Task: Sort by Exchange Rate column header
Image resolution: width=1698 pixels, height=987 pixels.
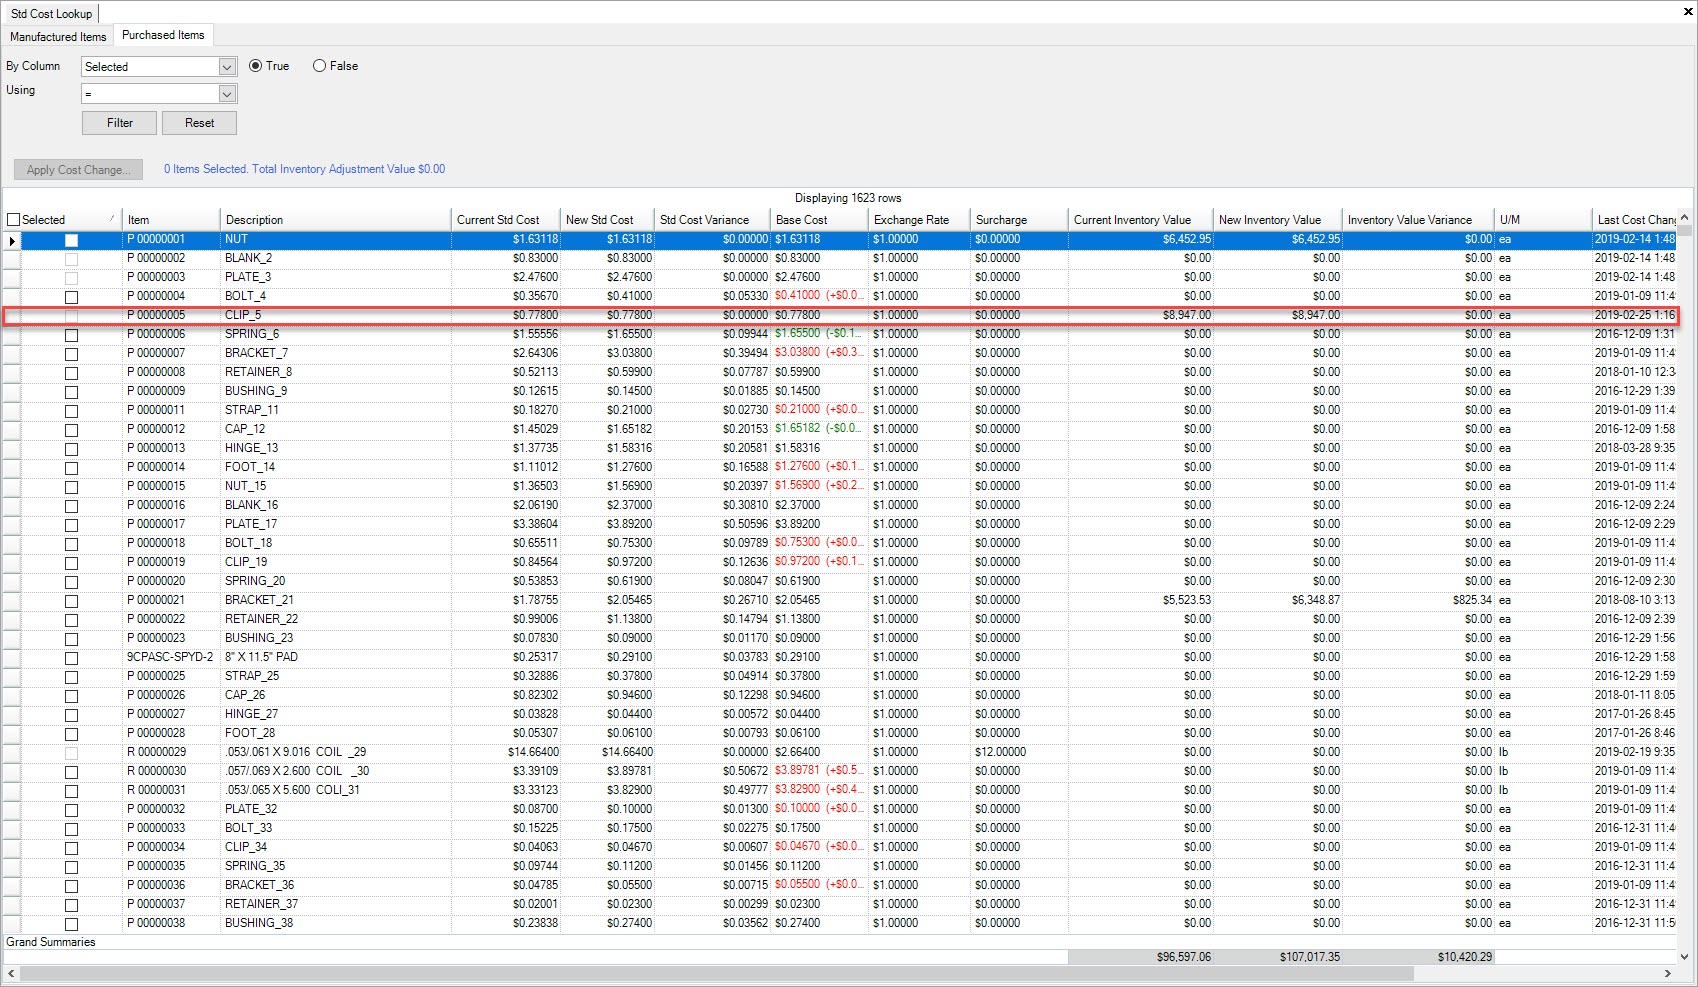Action: click(x=919, y=220)
